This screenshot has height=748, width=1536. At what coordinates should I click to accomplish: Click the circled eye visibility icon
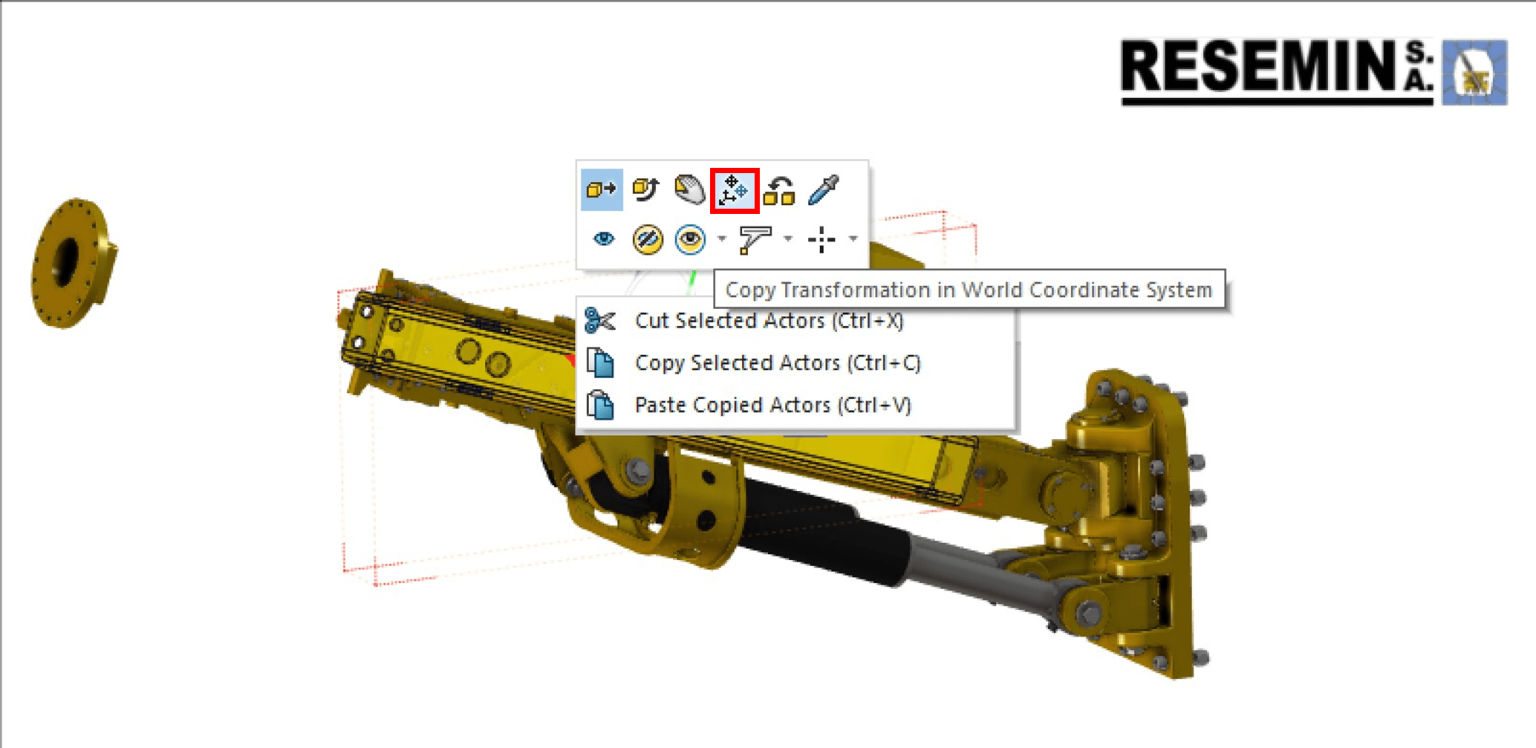coord(690,239)
